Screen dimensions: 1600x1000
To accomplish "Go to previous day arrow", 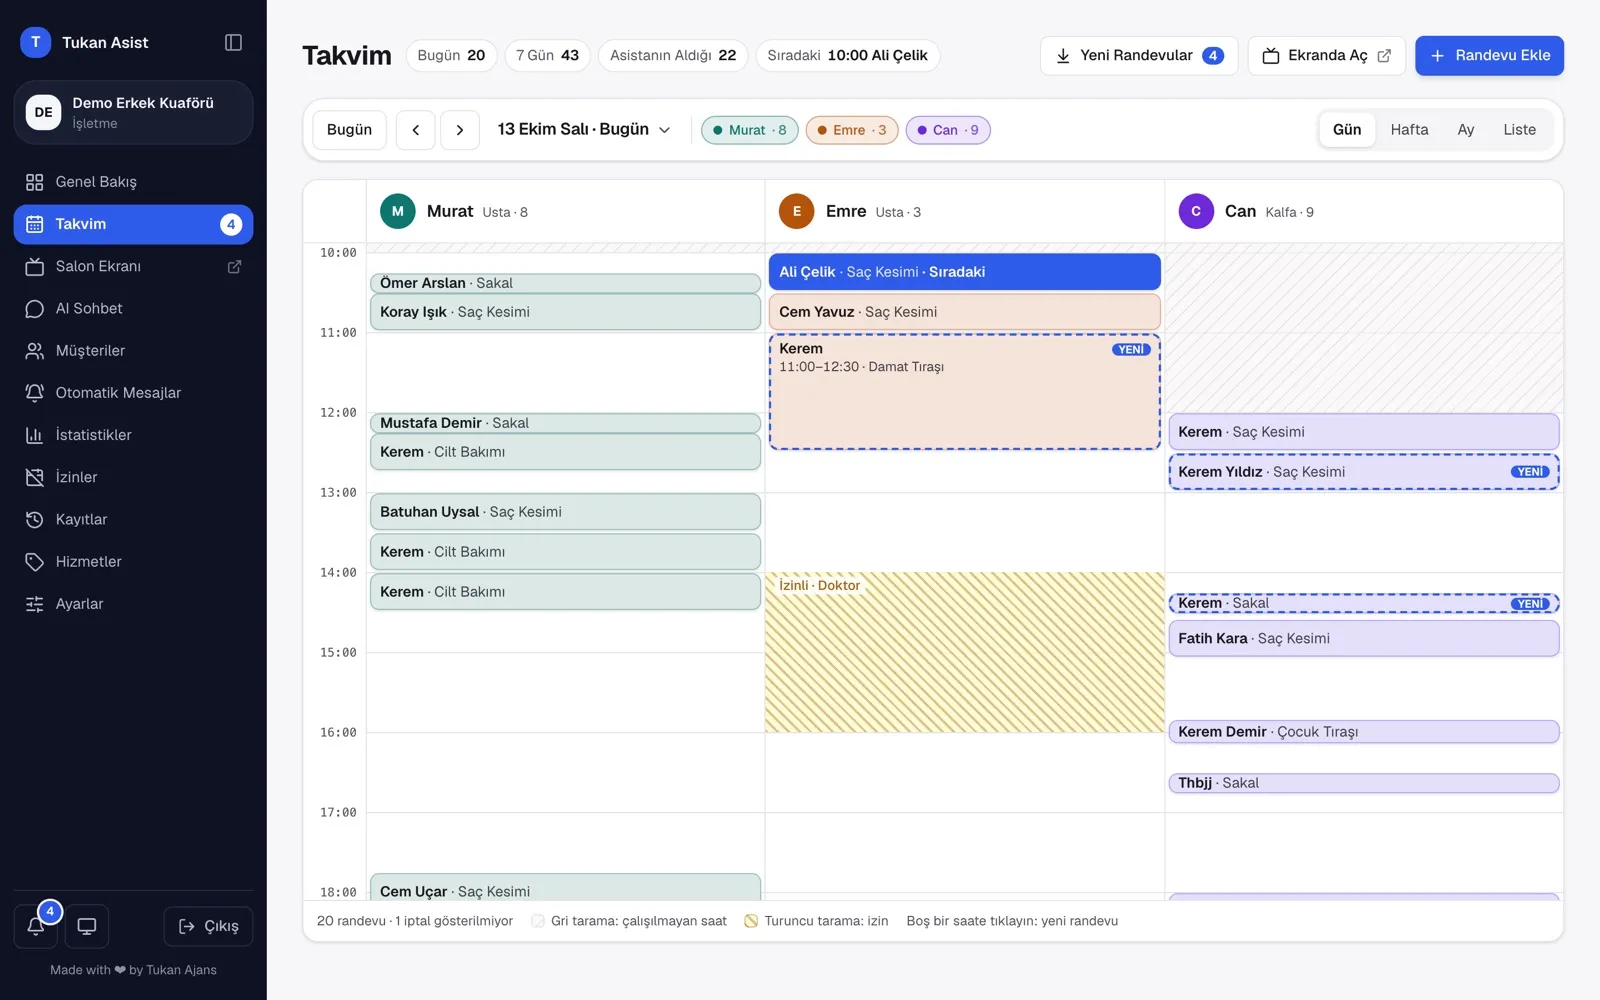I will (x=416, y=130).
